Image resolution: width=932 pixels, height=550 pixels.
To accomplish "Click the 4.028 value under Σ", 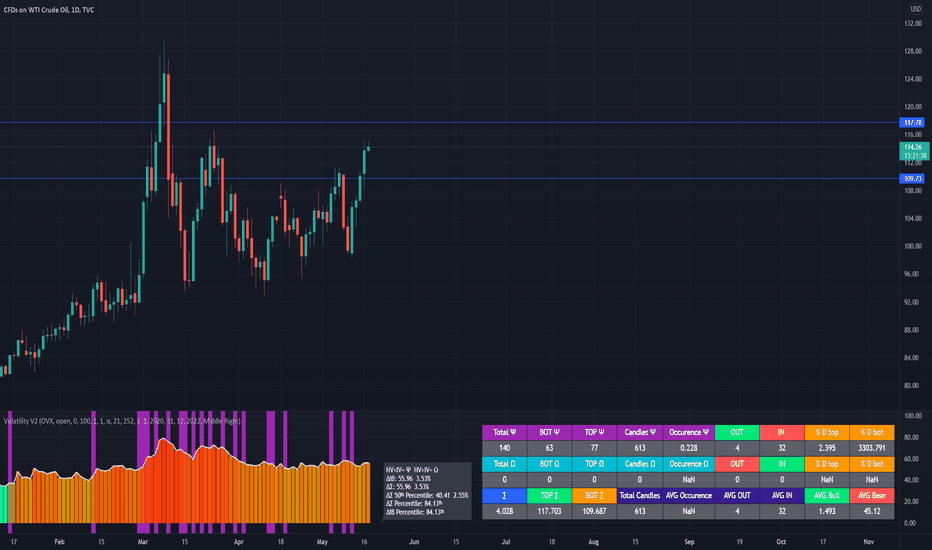I will coord(504,511).
